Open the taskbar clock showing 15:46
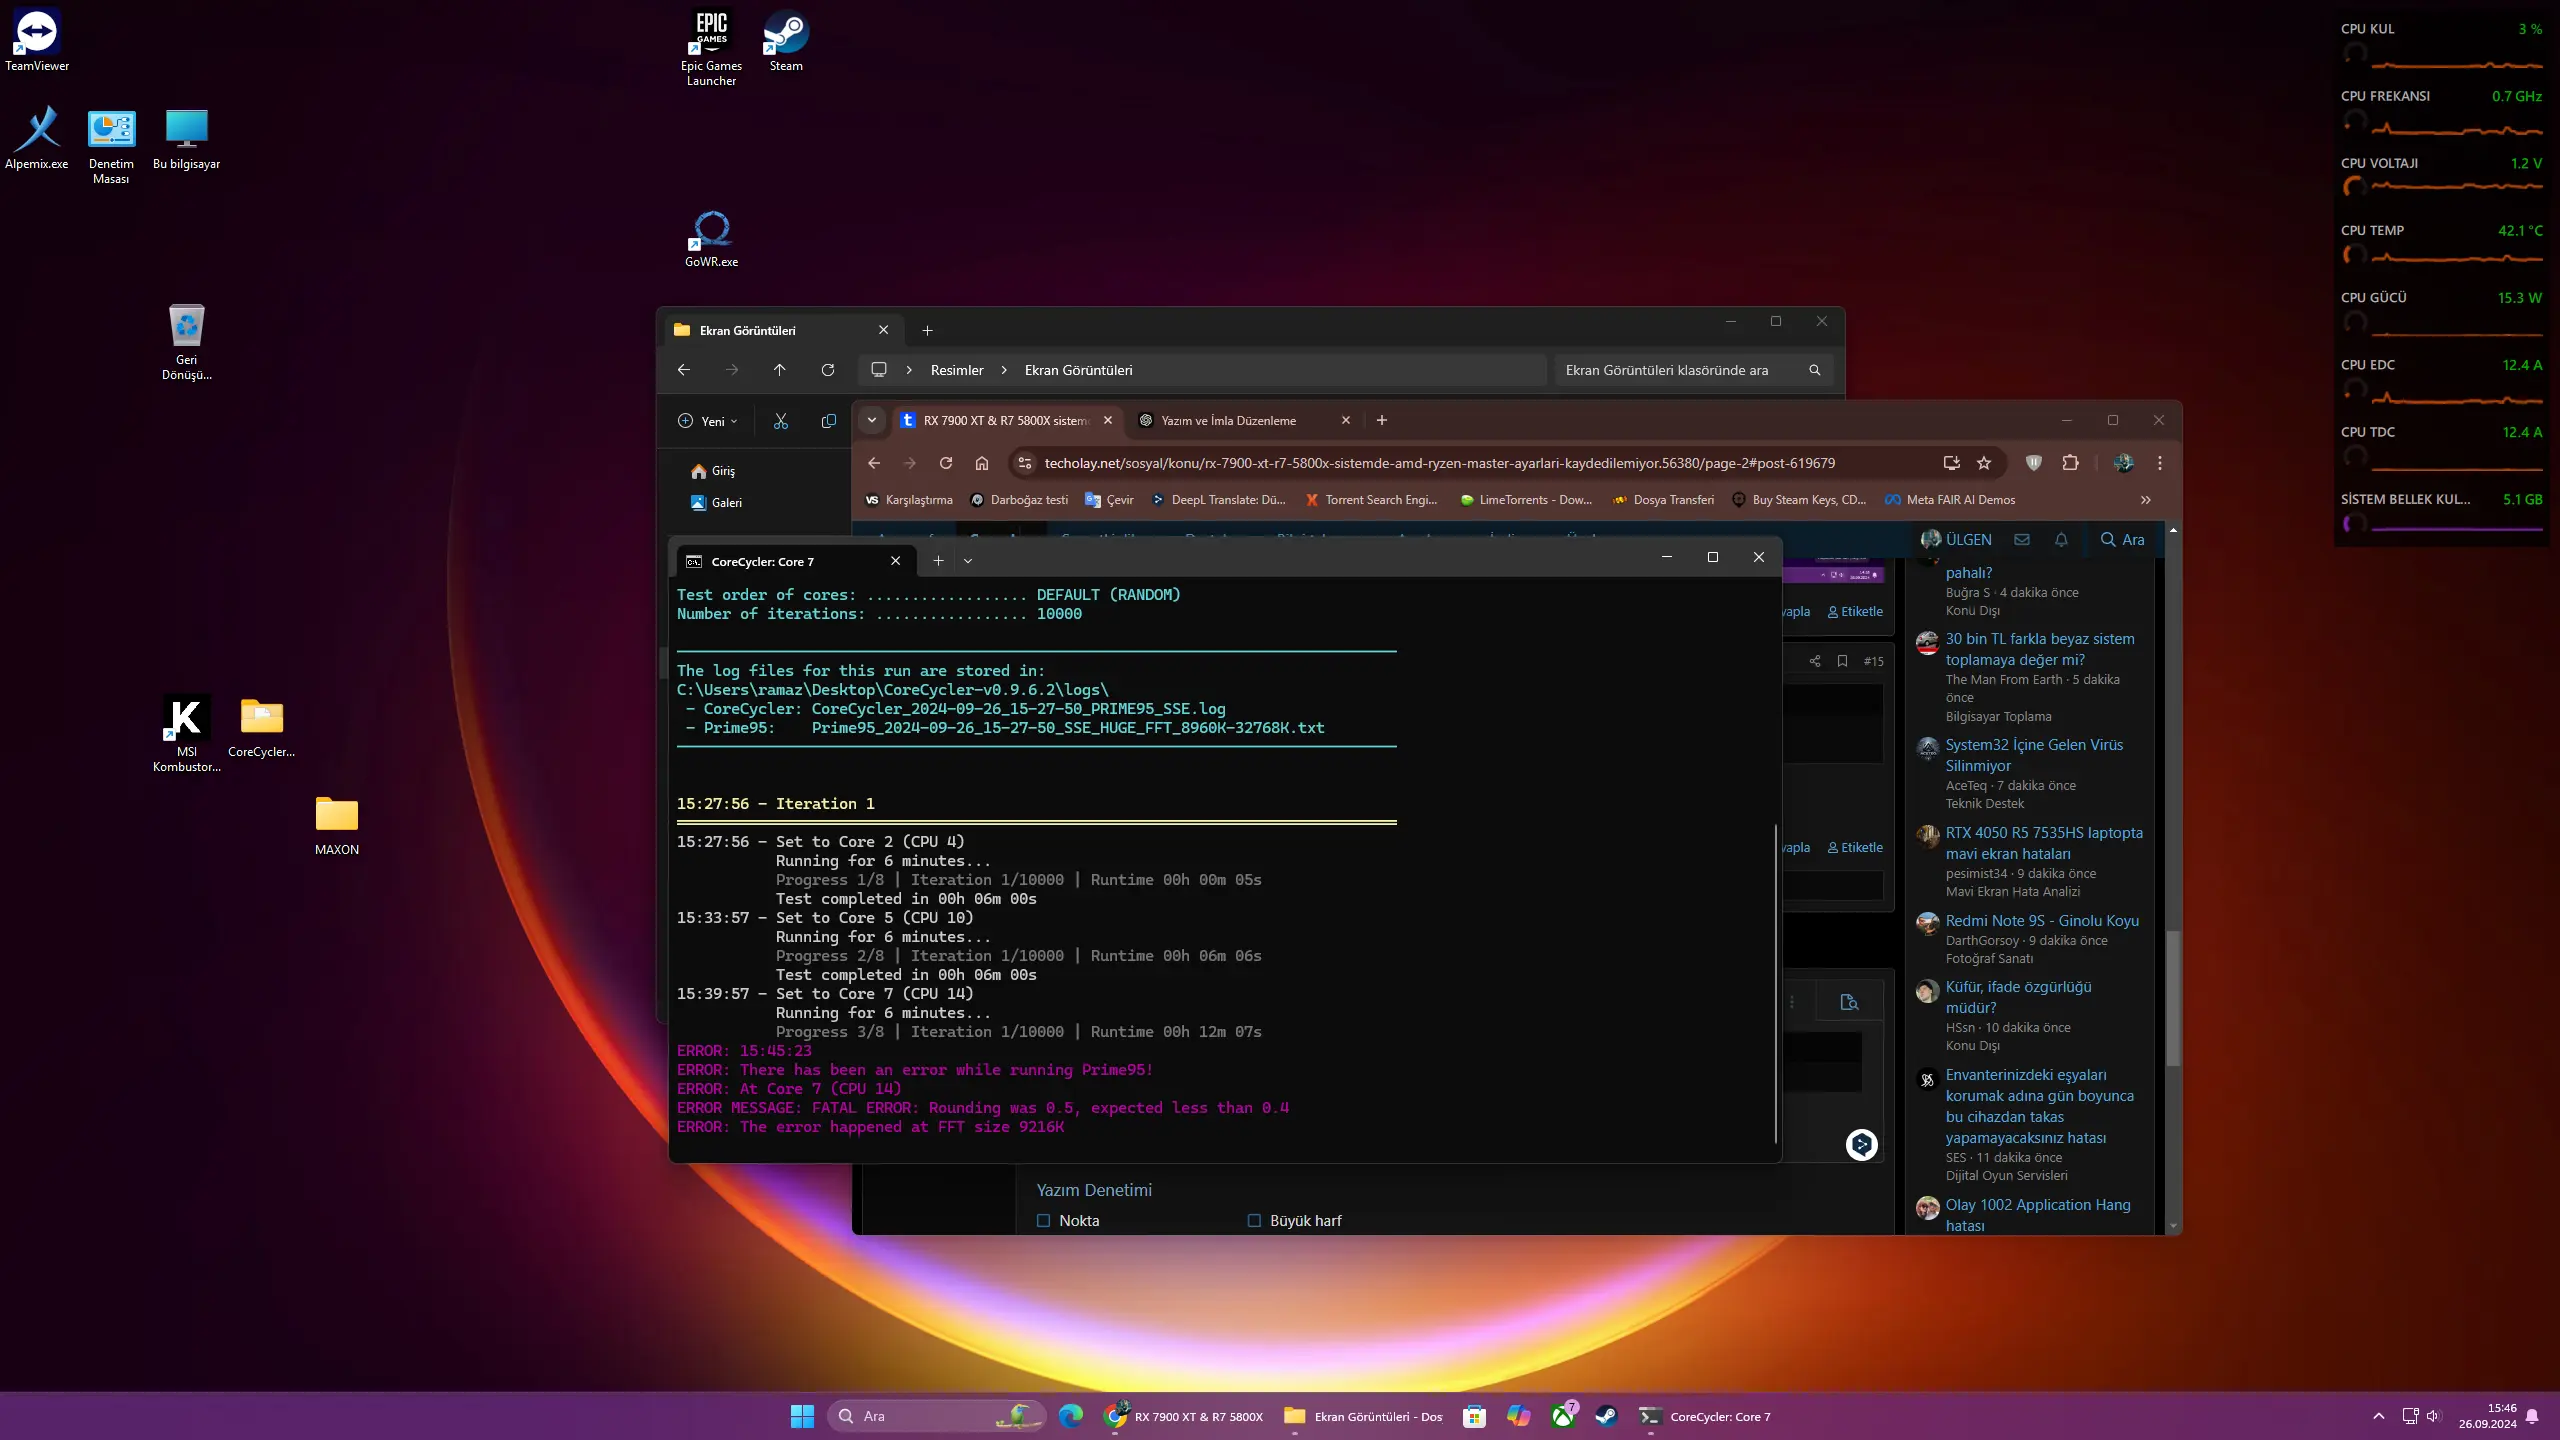This screenshot has height=1440, width=2560. tap(2488, 1416)
